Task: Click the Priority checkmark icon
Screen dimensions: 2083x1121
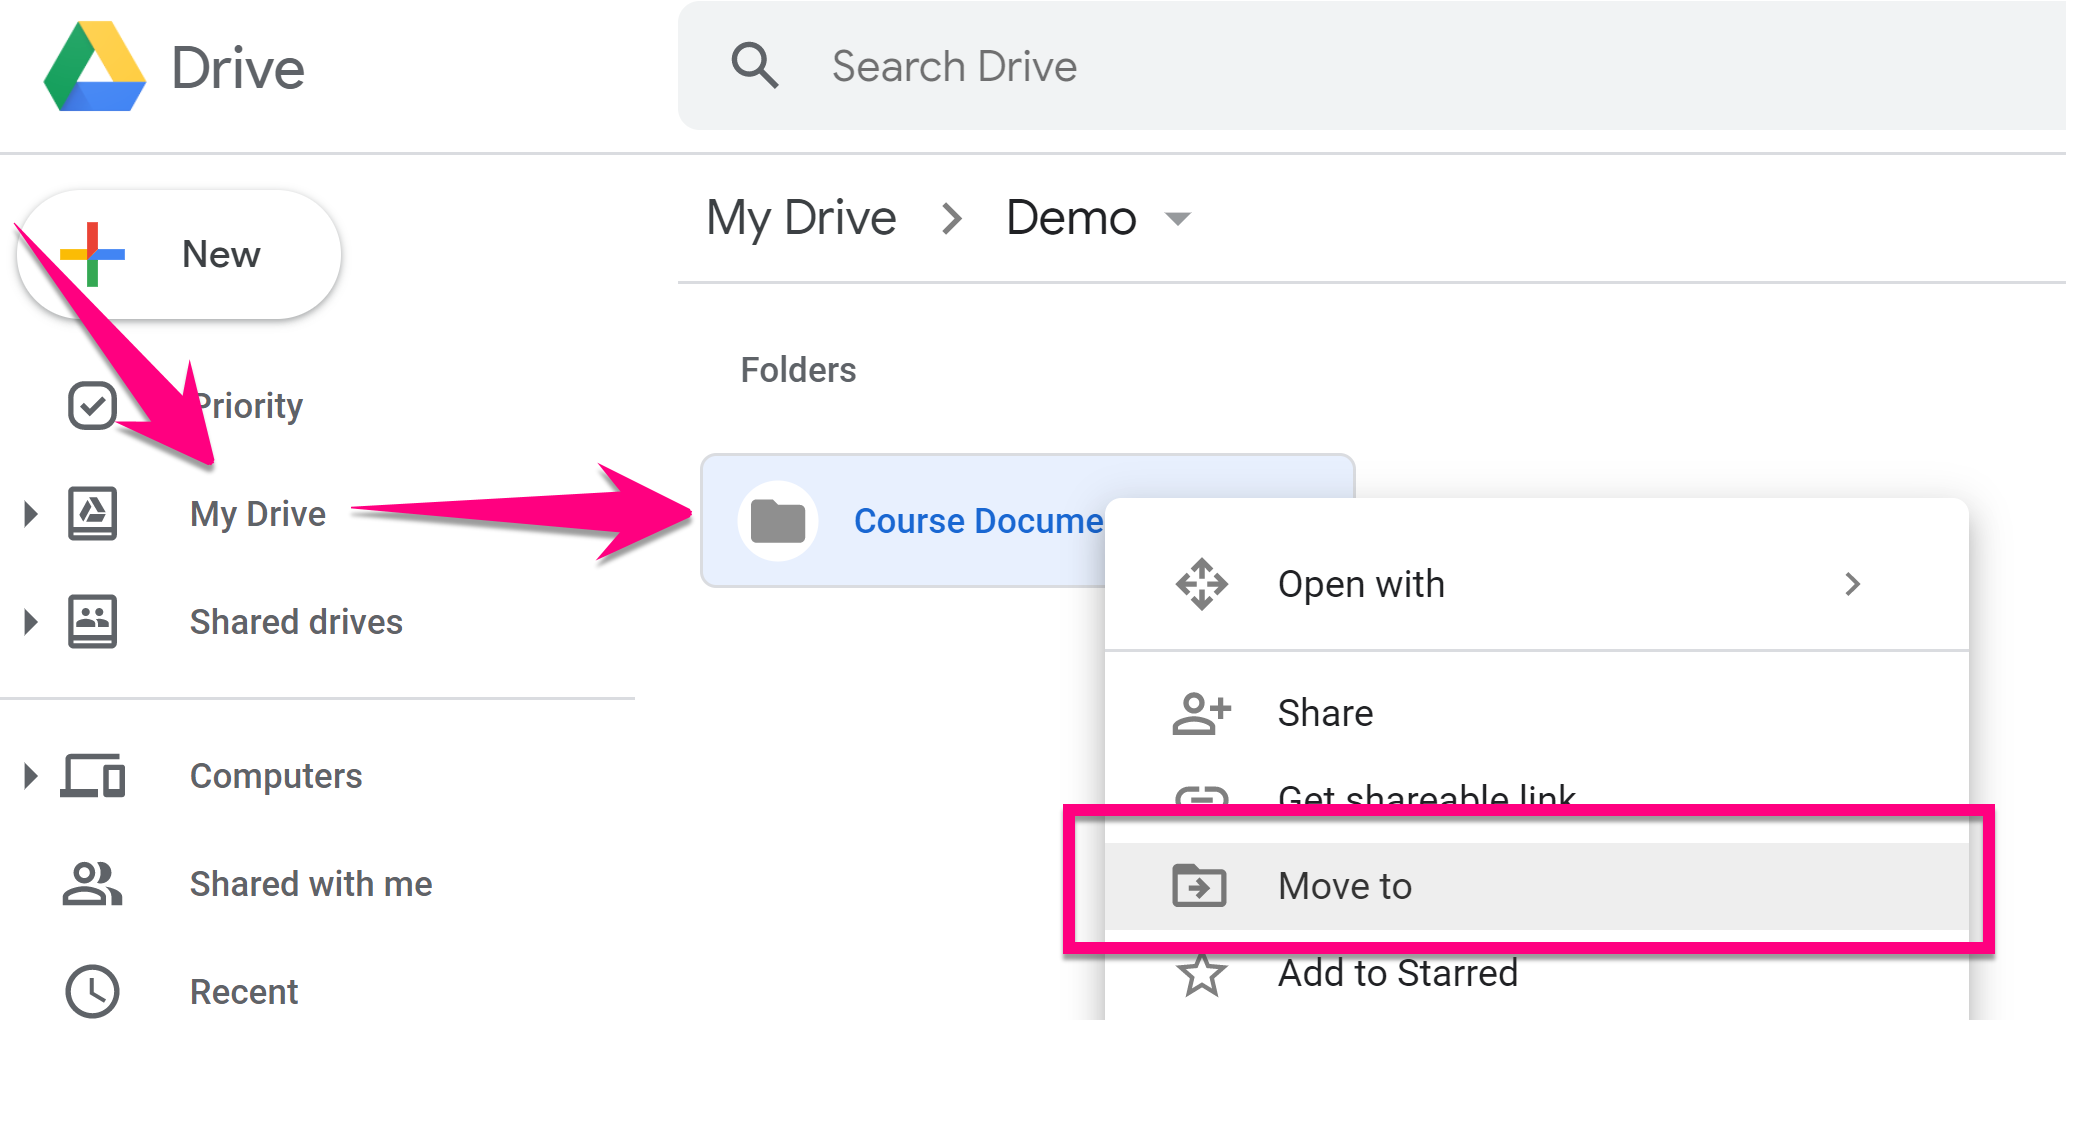Action: (x=92, y=406)
